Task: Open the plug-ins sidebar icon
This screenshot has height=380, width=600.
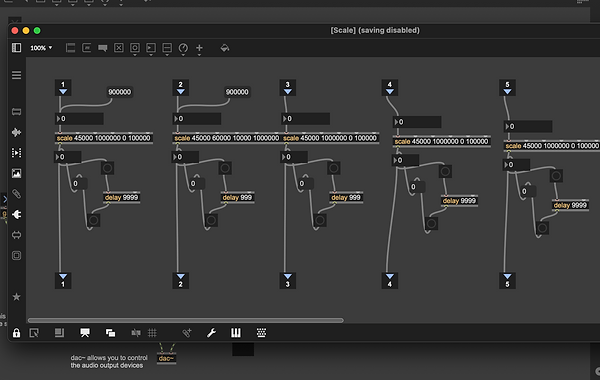Action: 16,215
